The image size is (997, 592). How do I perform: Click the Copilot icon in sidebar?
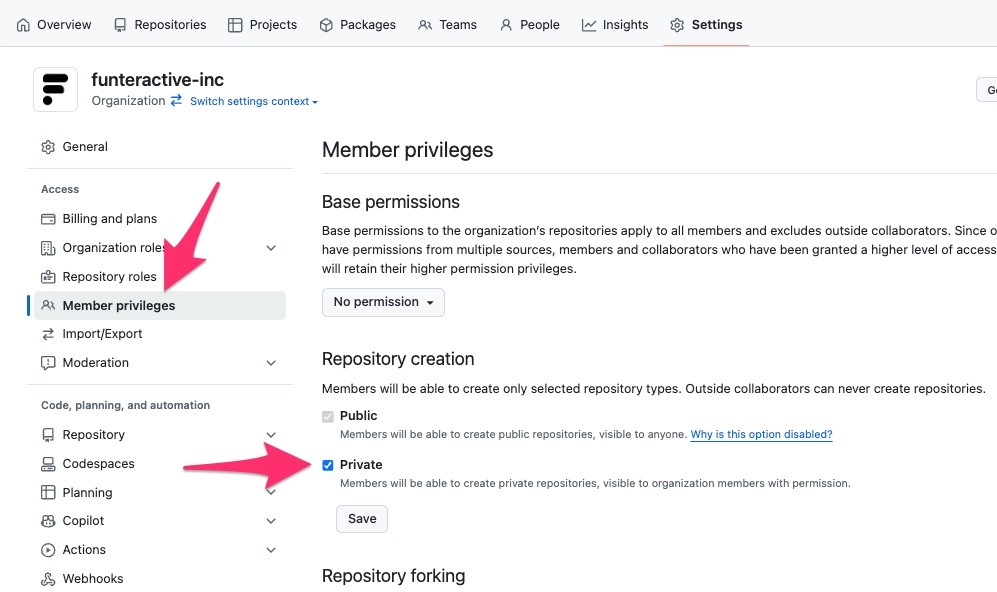48,521
